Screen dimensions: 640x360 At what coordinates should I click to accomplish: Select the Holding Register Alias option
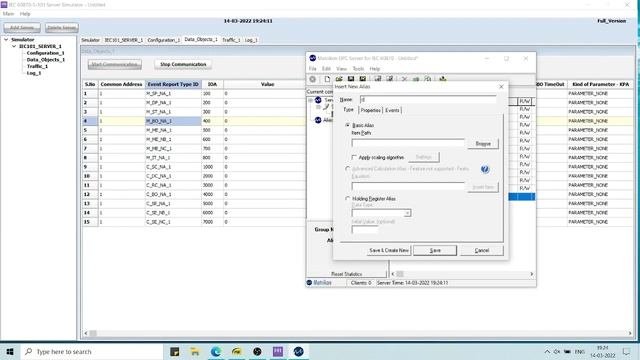(x=348, y=199)
